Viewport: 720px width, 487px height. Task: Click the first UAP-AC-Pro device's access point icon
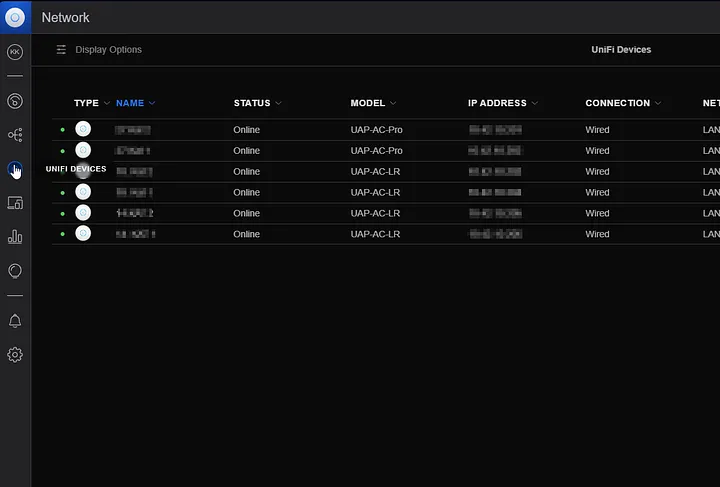83,129
